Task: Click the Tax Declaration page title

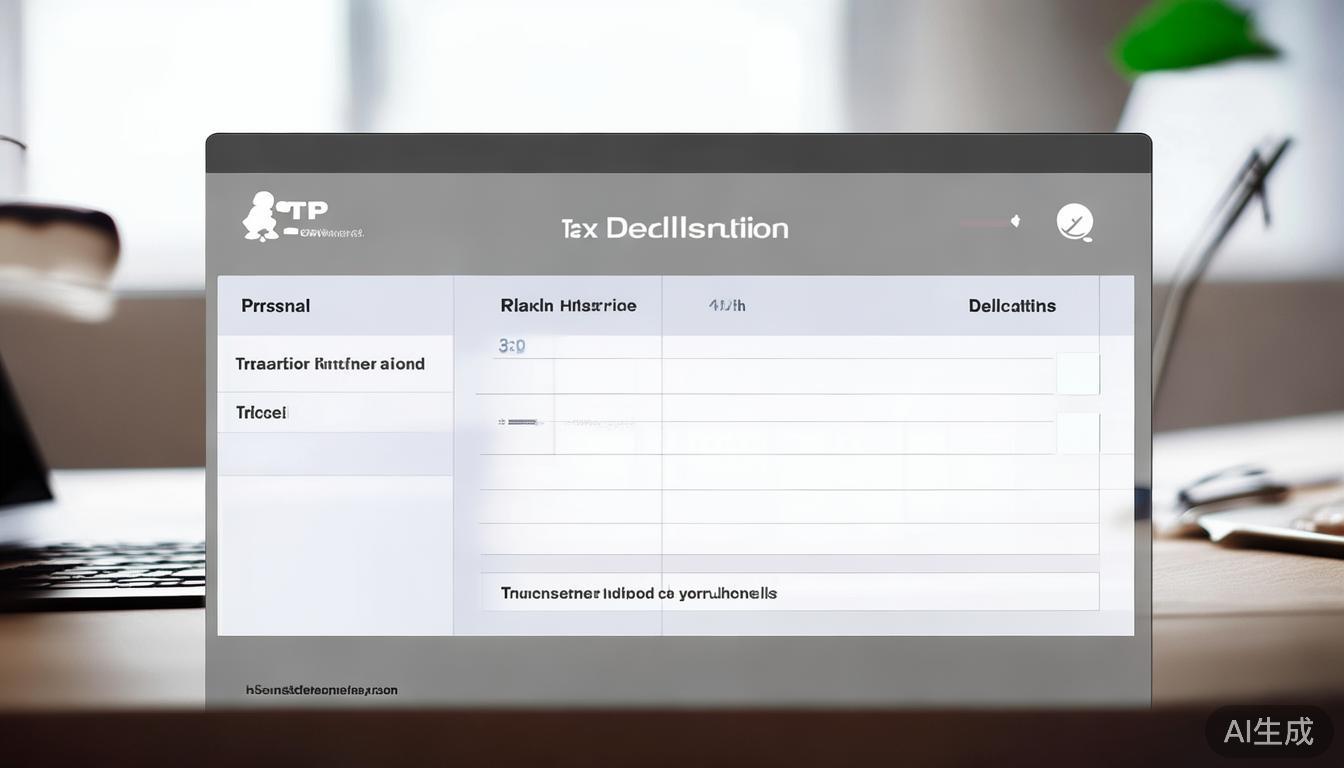Action: [x=674, y=228]
